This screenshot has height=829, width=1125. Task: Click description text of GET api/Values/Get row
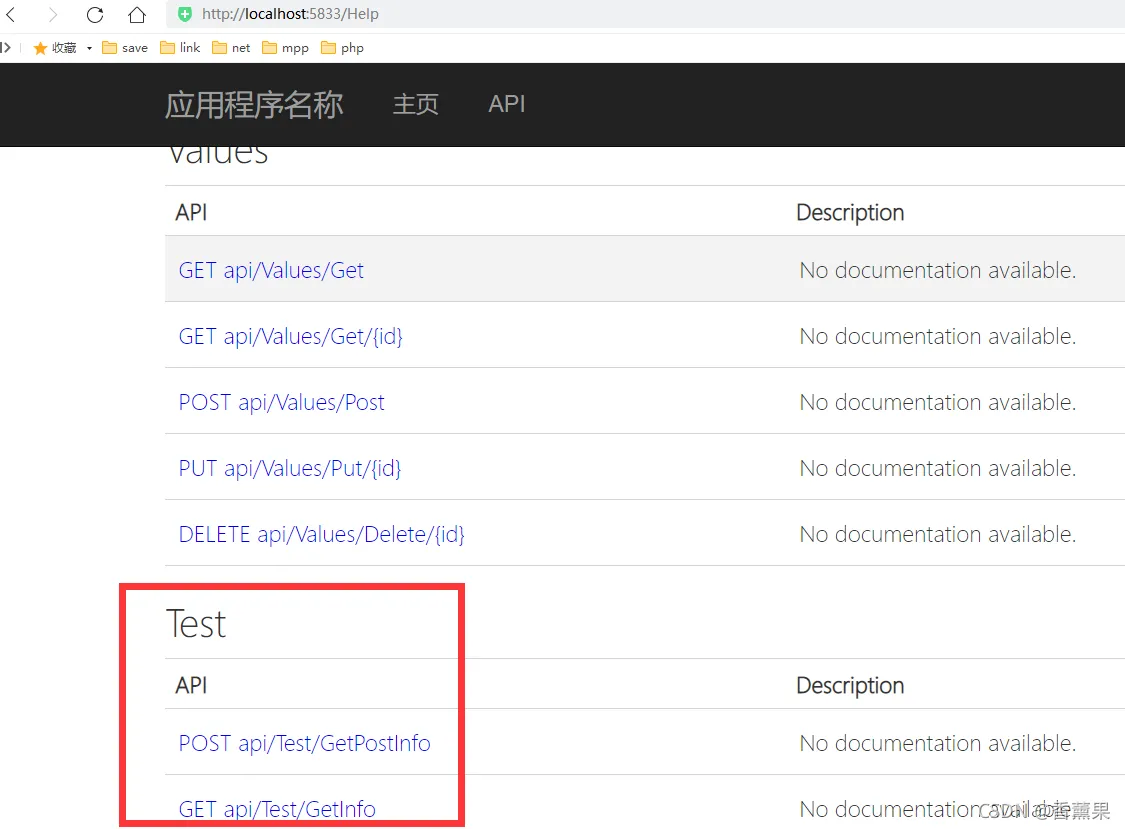(938, 271)
